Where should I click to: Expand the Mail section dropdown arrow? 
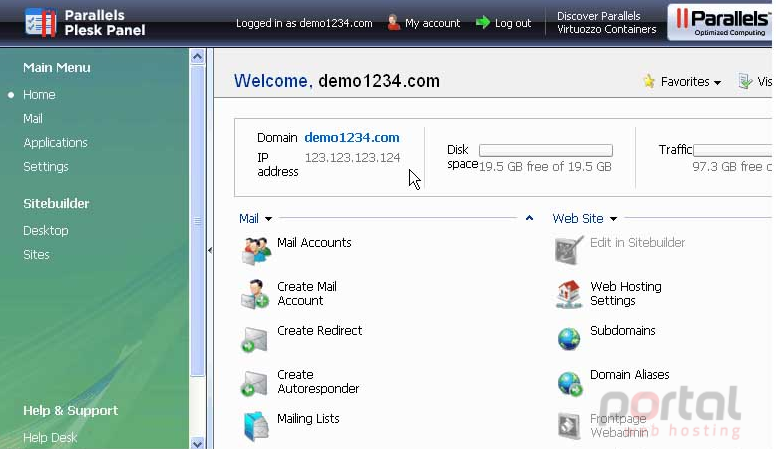point(268,219)
